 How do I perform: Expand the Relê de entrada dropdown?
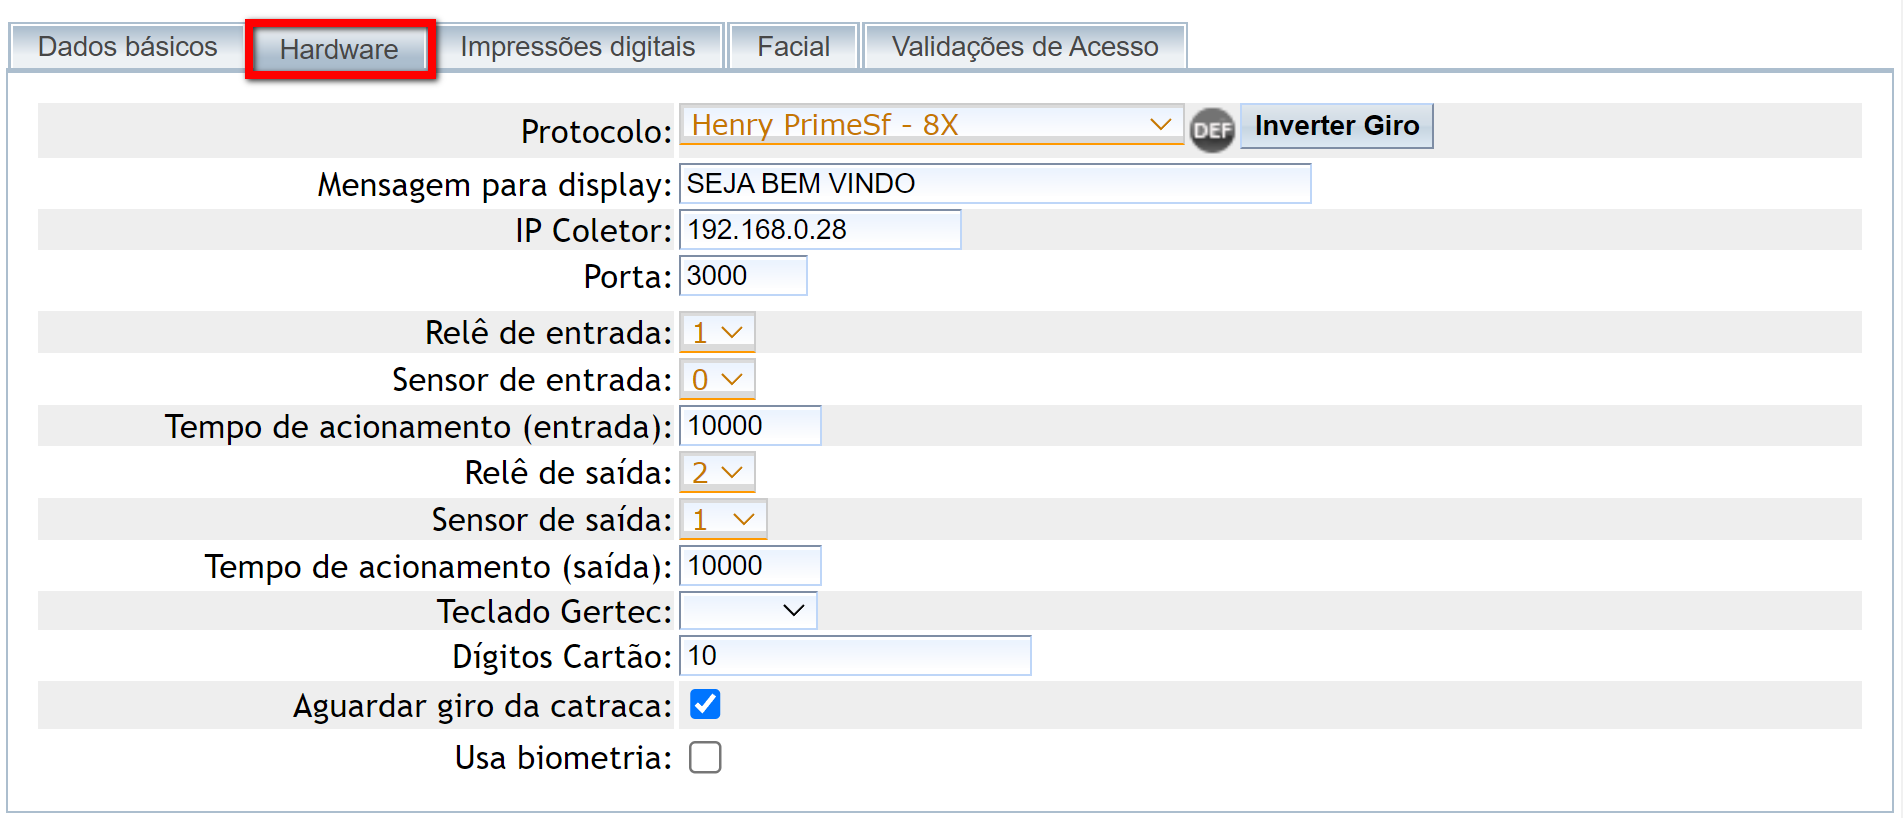pos(717,332)
